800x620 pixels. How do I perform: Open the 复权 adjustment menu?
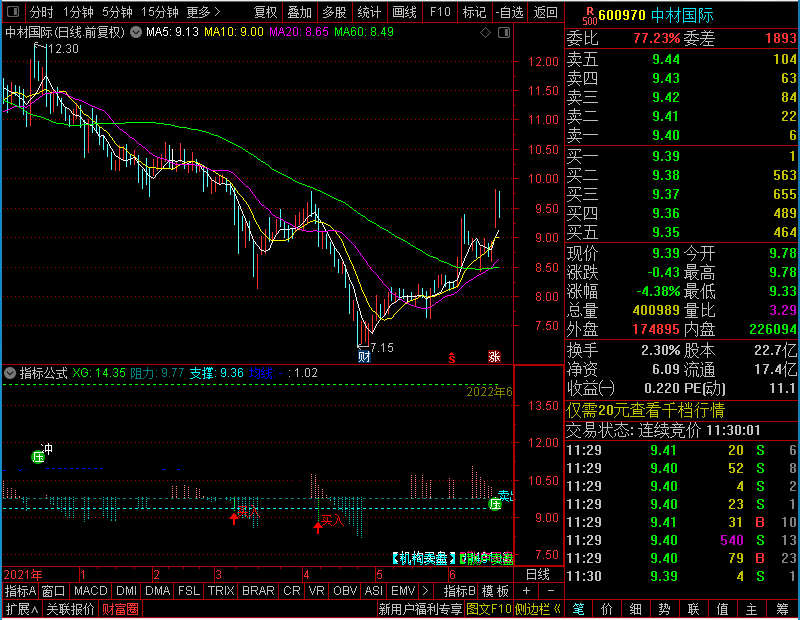point(265,12)
